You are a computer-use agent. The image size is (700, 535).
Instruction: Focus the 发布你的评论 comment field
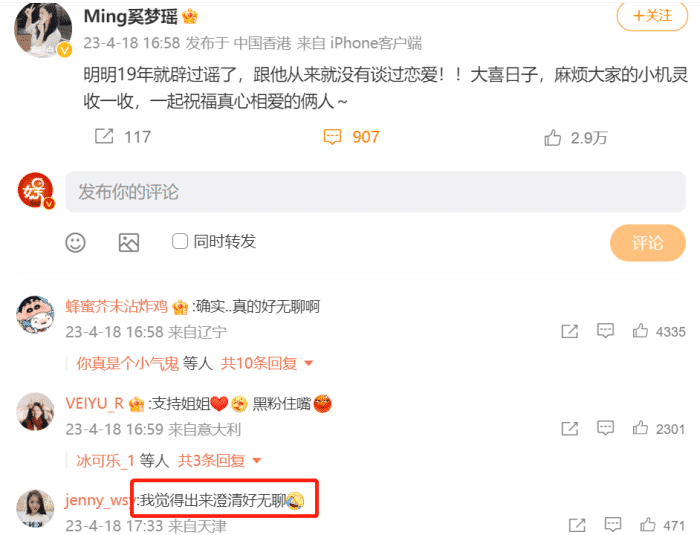(375, 192)
